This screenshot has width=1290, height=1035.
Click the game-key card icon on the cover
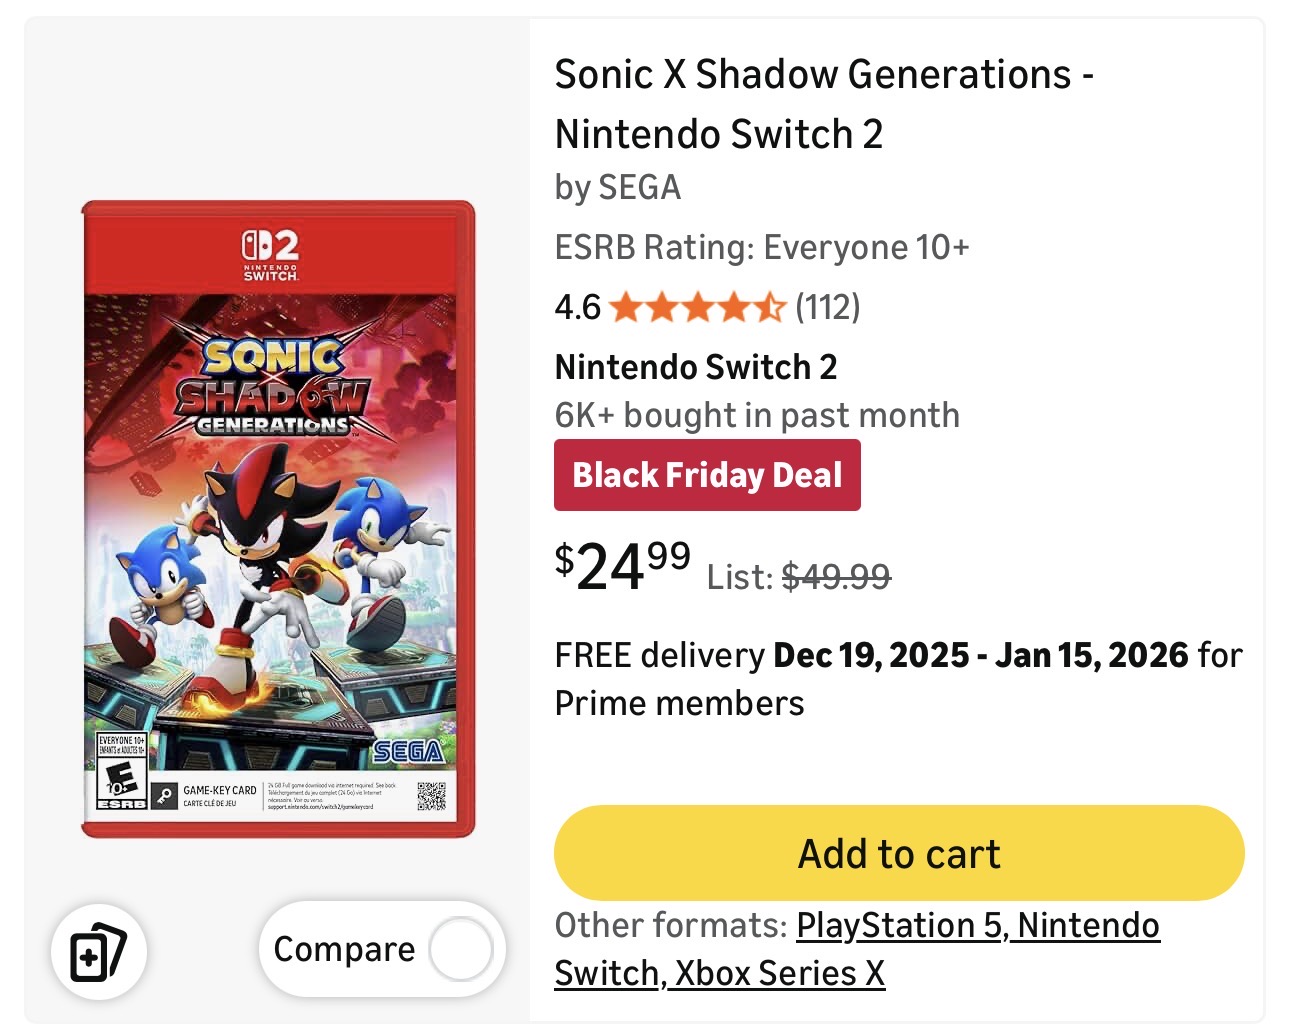(x=165, y=796)
